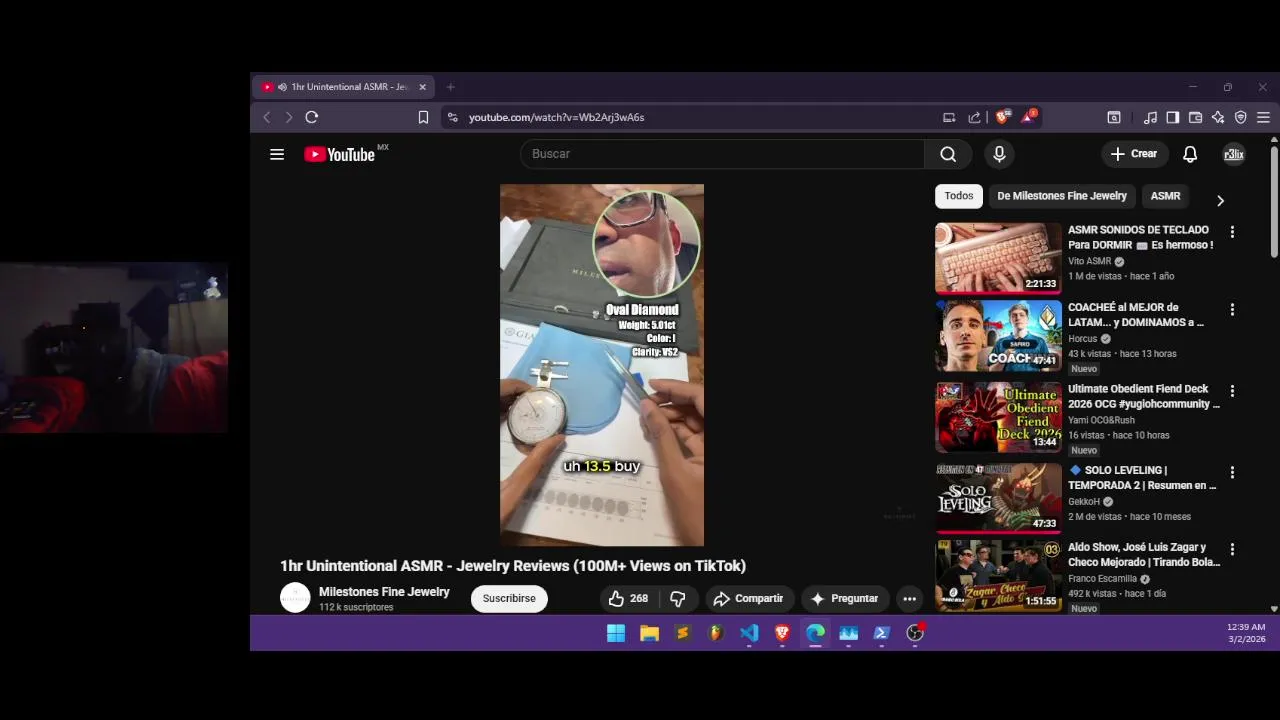The image size is (1280, 720).
Task: Click the address bar URL
Action: [x=556, y=117]
